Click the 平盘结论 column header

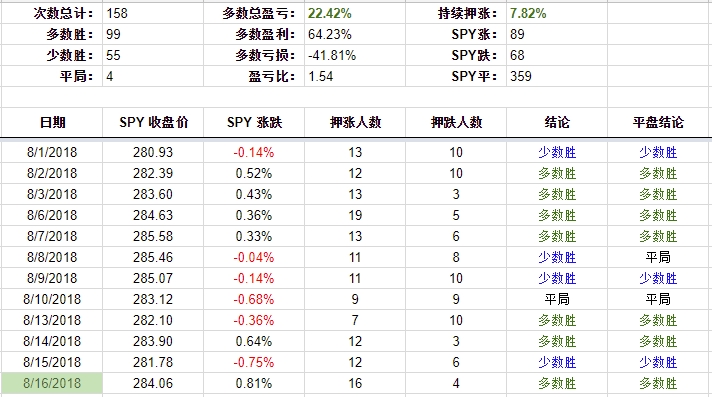(x=658, y=122)
